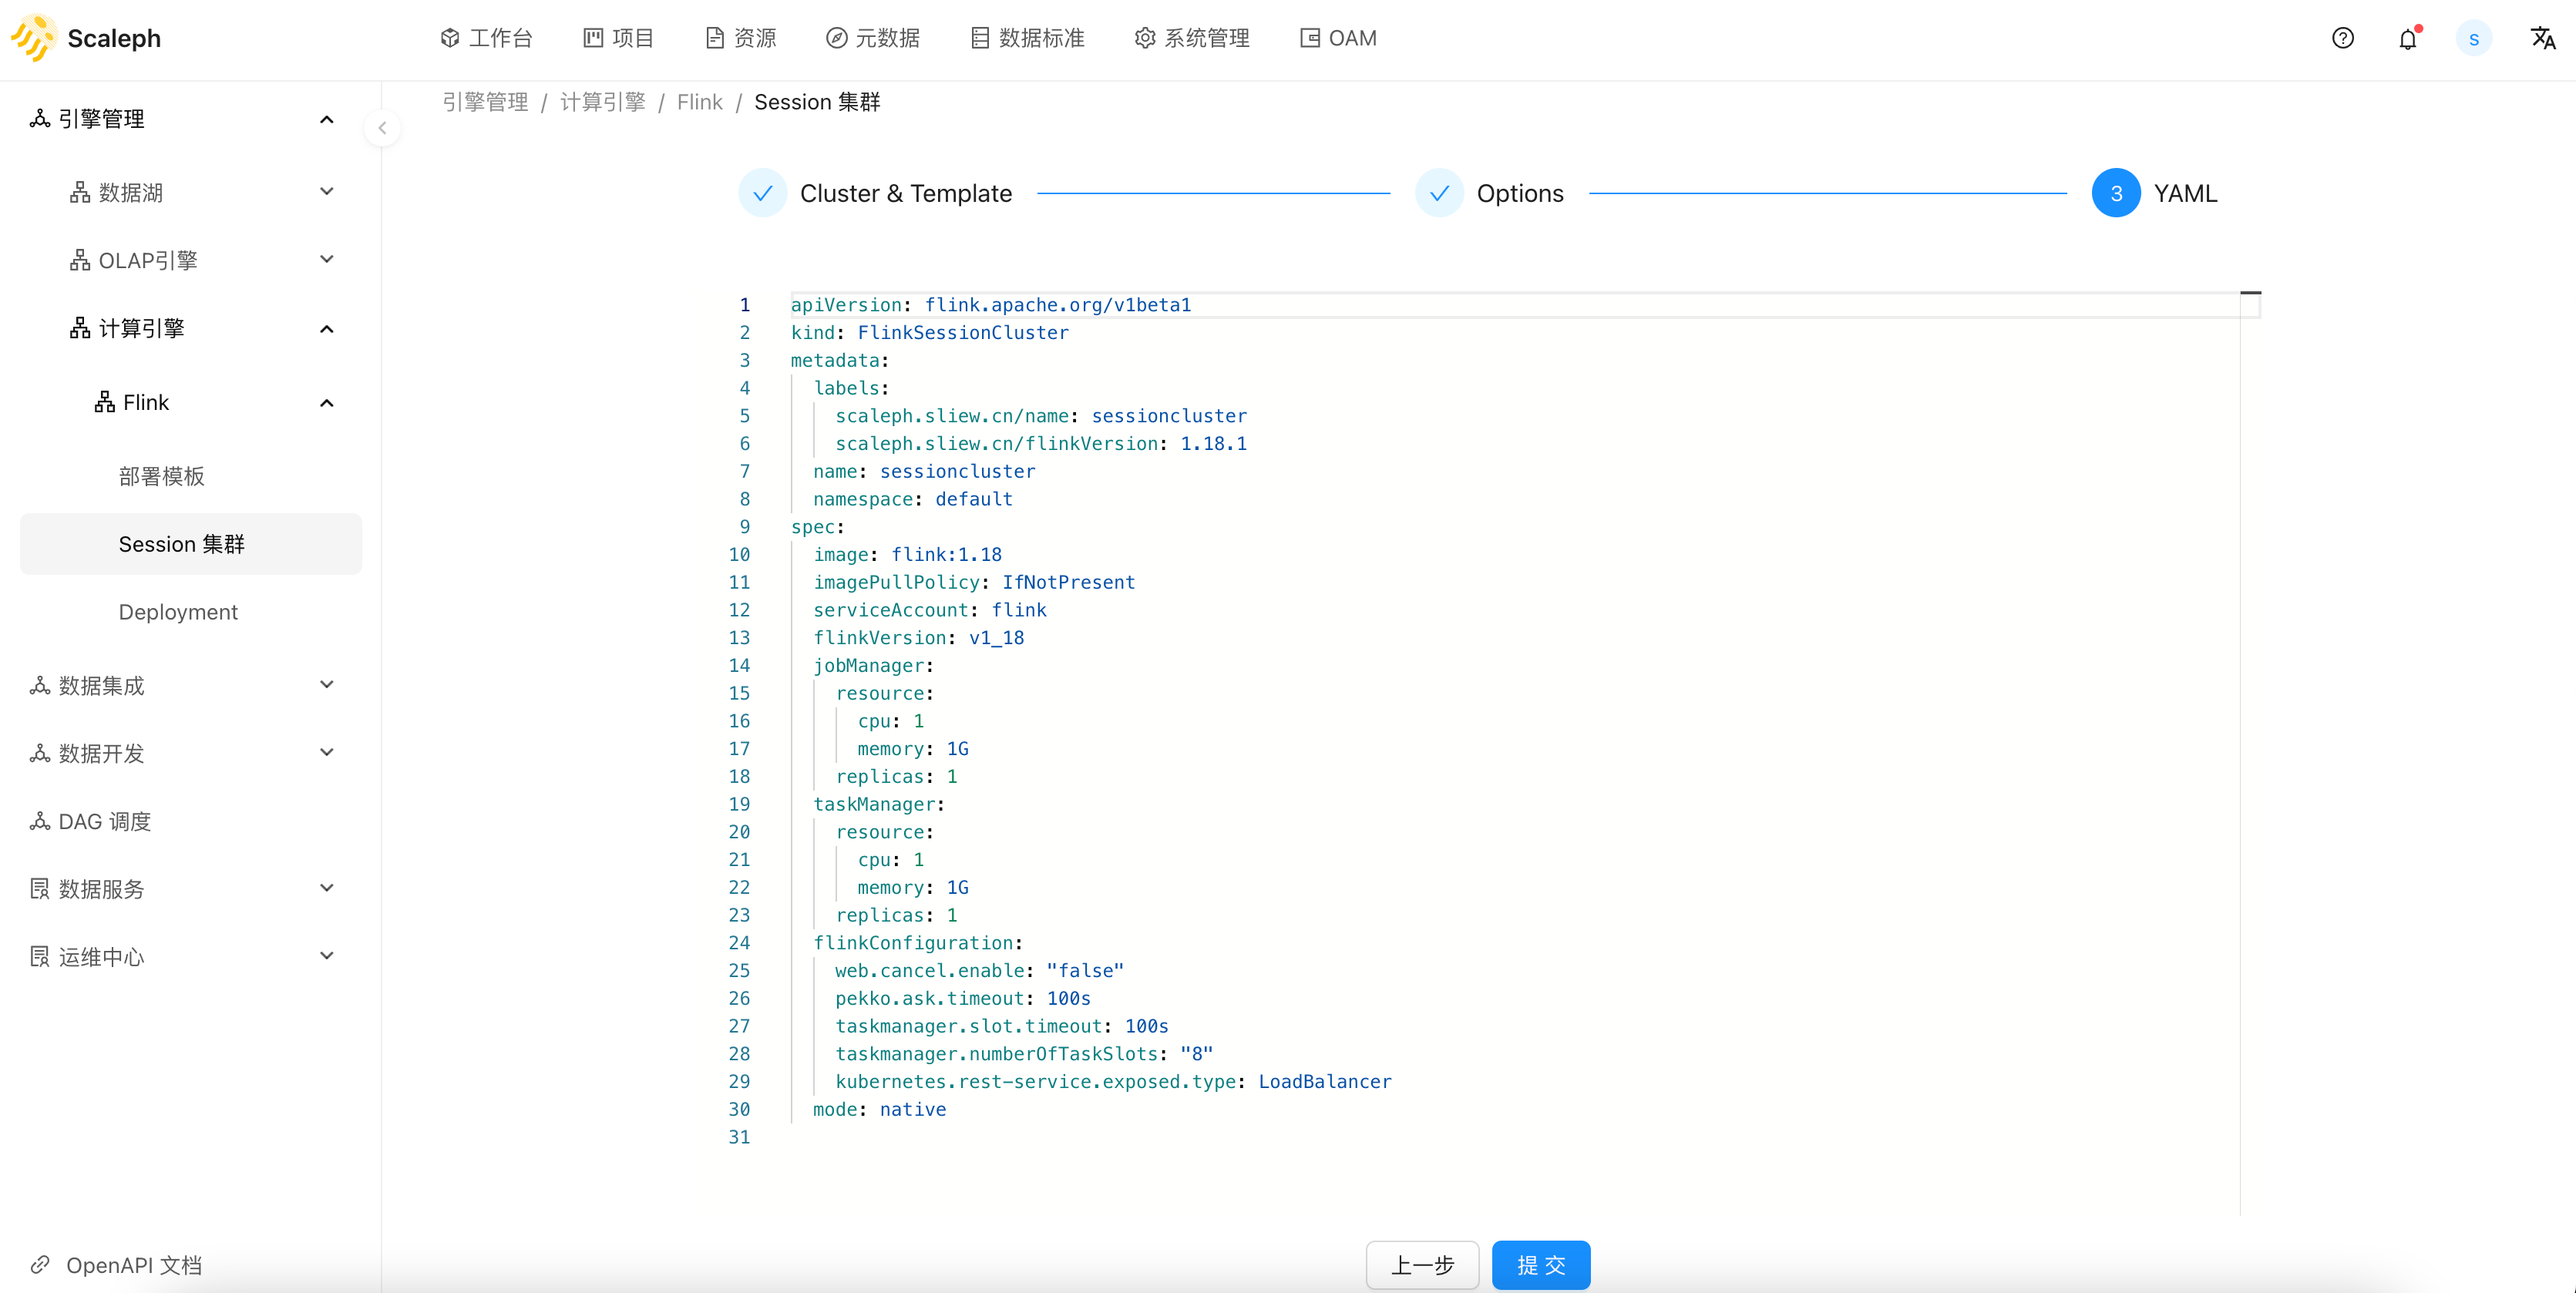The height and width of the screenshot is (1293, 2576).
Task: Click the OpenAPI 文档 link icon
Action: 40,1265
